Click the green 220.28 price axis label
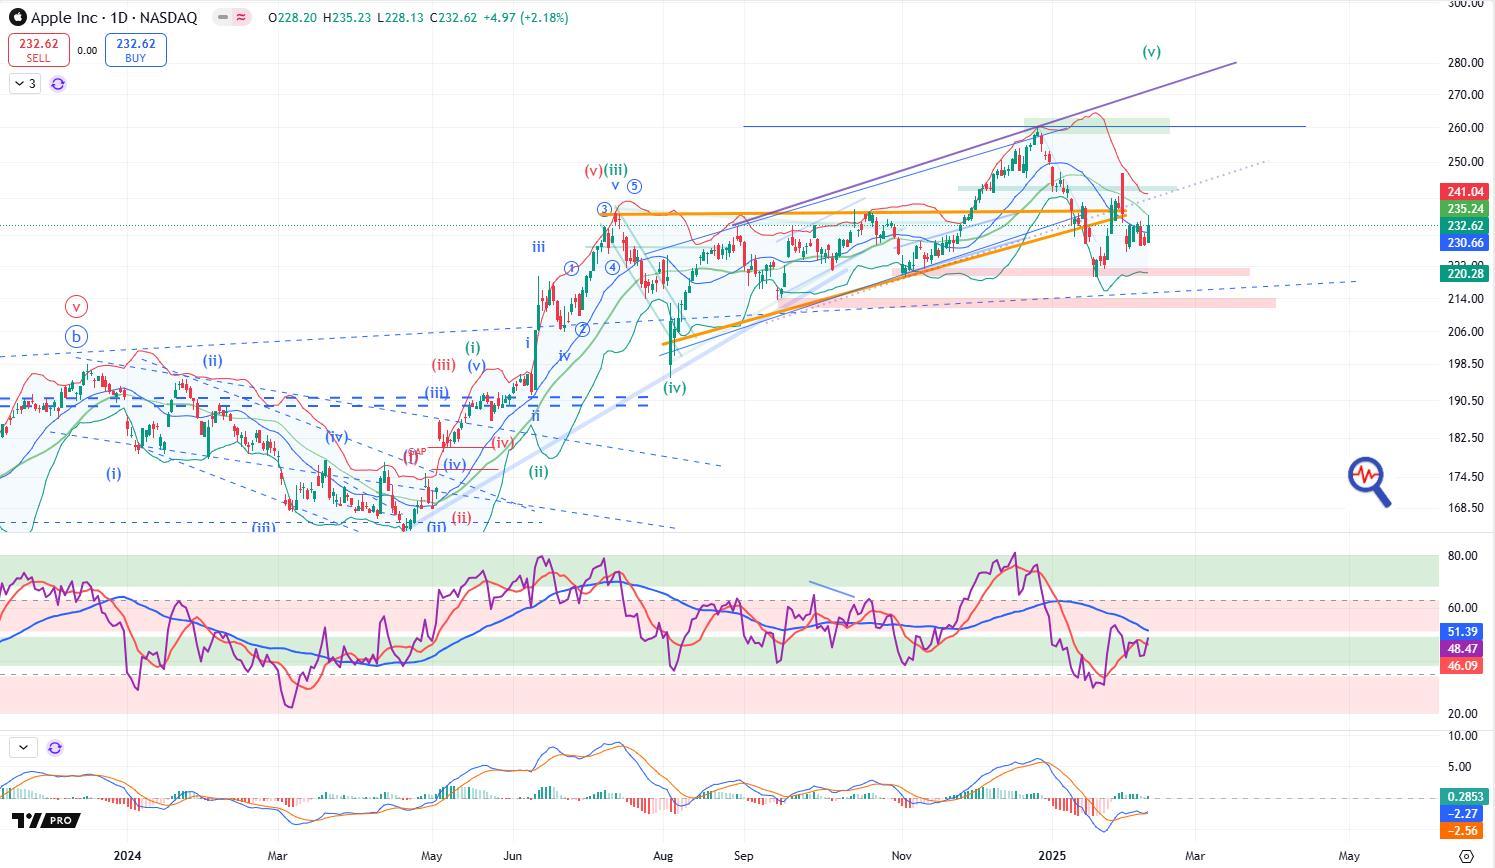The image size is (1495, 868). pyautogui.click(x=1466, y=273)
